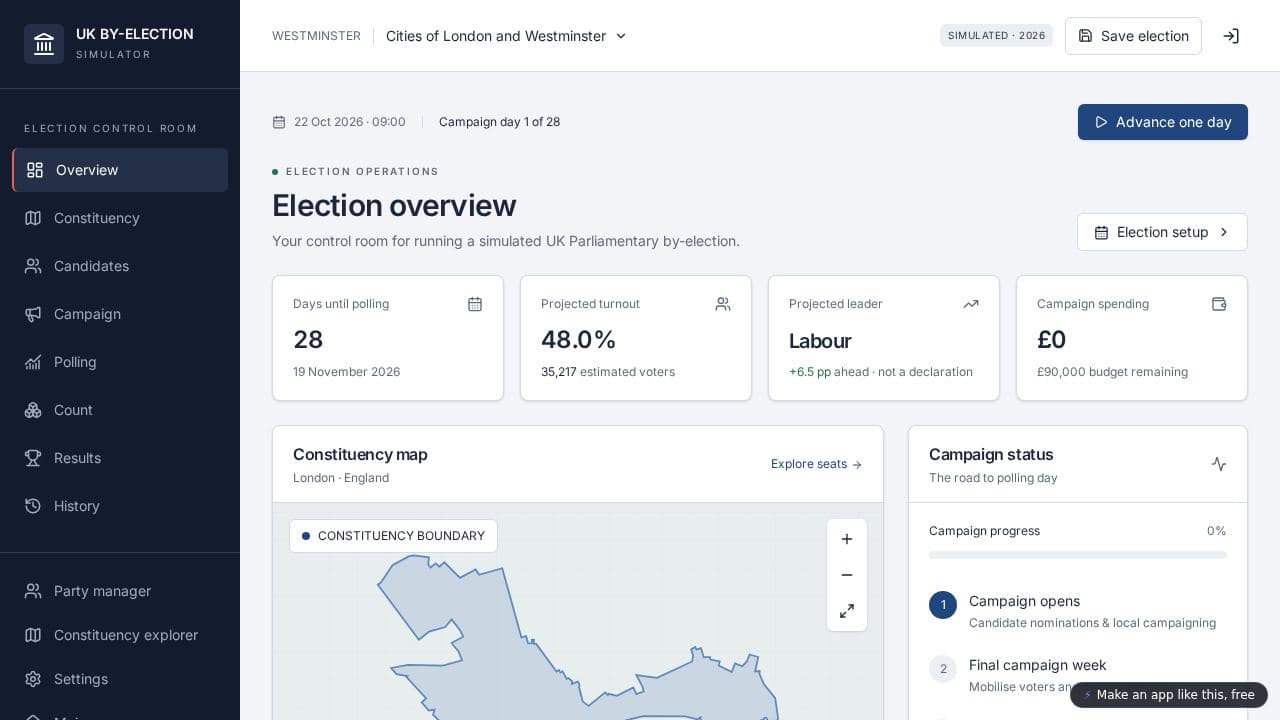Open Constituency explorer in sidebar
The height and width of the screenshot is (720, 1280).
click(120, 635)
